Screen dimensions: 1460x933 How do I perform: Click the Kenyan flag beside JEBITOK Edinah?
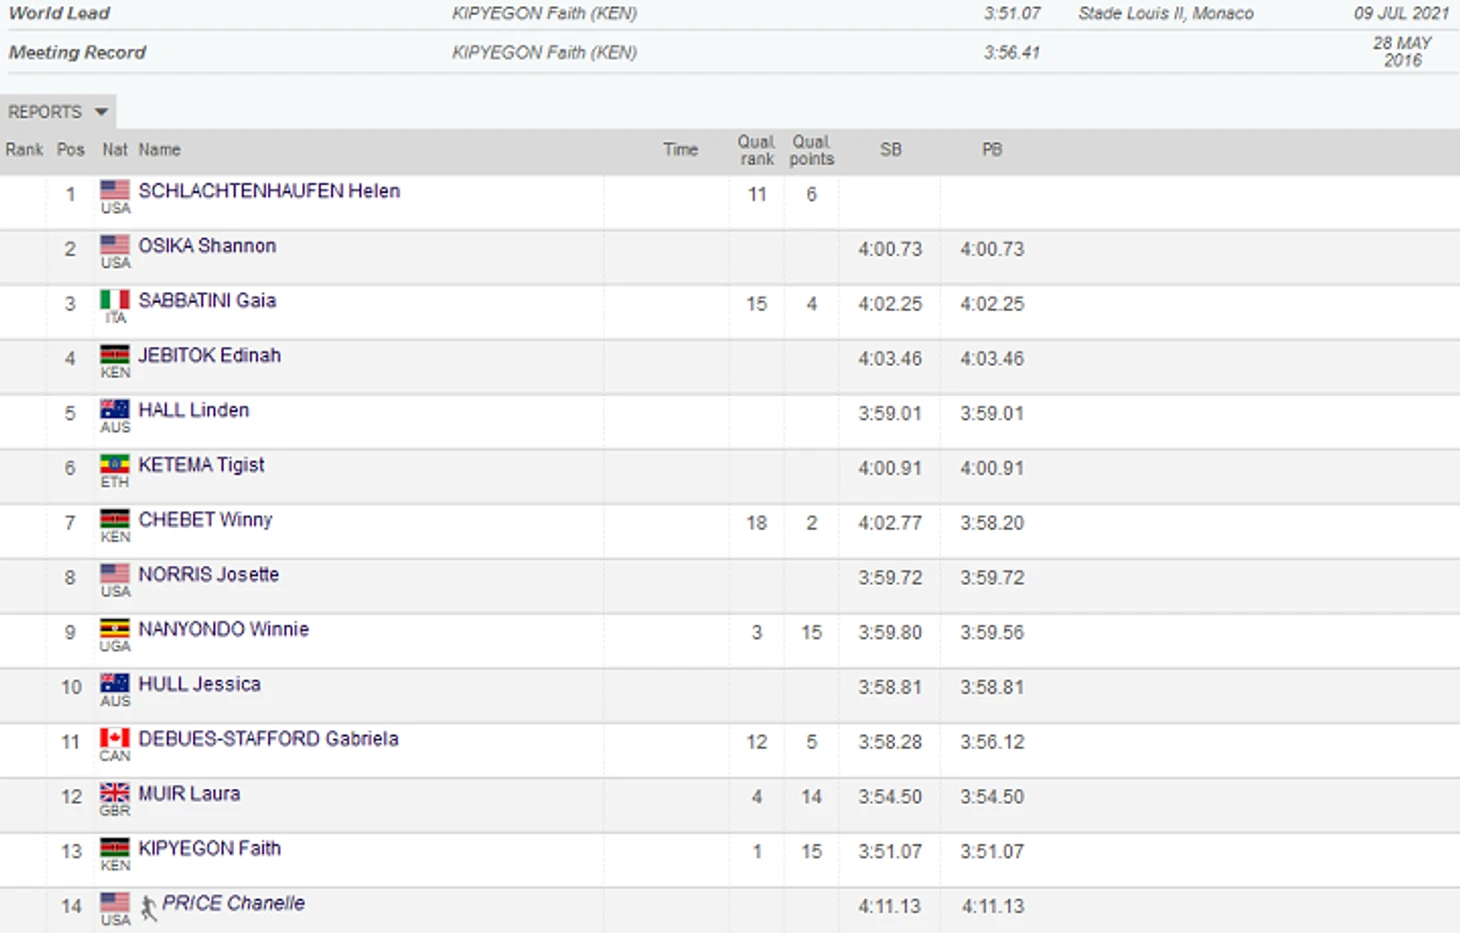(115, 354)
